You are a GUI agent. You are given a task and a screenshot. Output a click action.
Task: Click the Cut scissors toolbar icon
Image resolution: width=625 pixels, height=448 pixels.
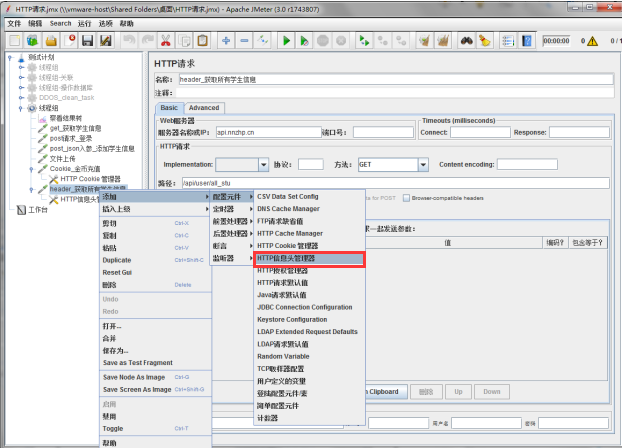[166, 41]
